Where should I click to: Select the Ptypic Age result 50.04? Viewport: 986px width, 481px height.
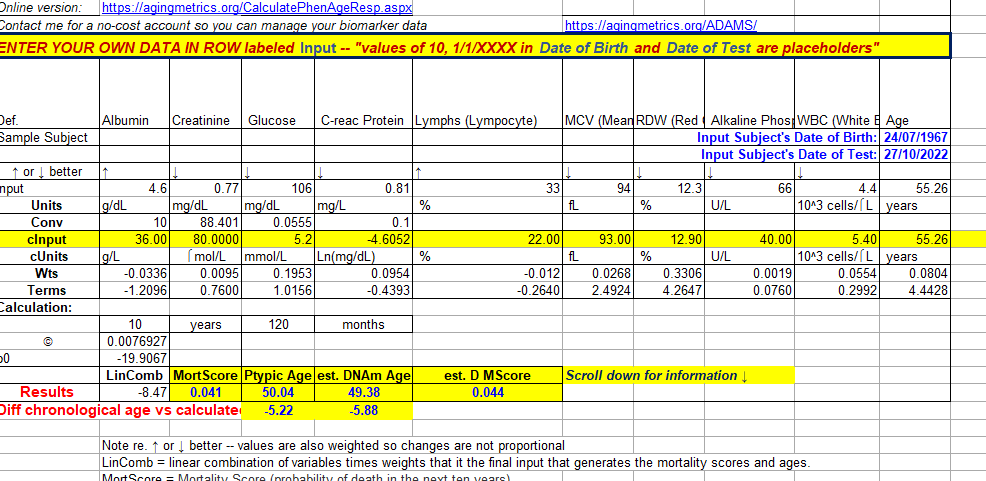click(x=277, y=392)
